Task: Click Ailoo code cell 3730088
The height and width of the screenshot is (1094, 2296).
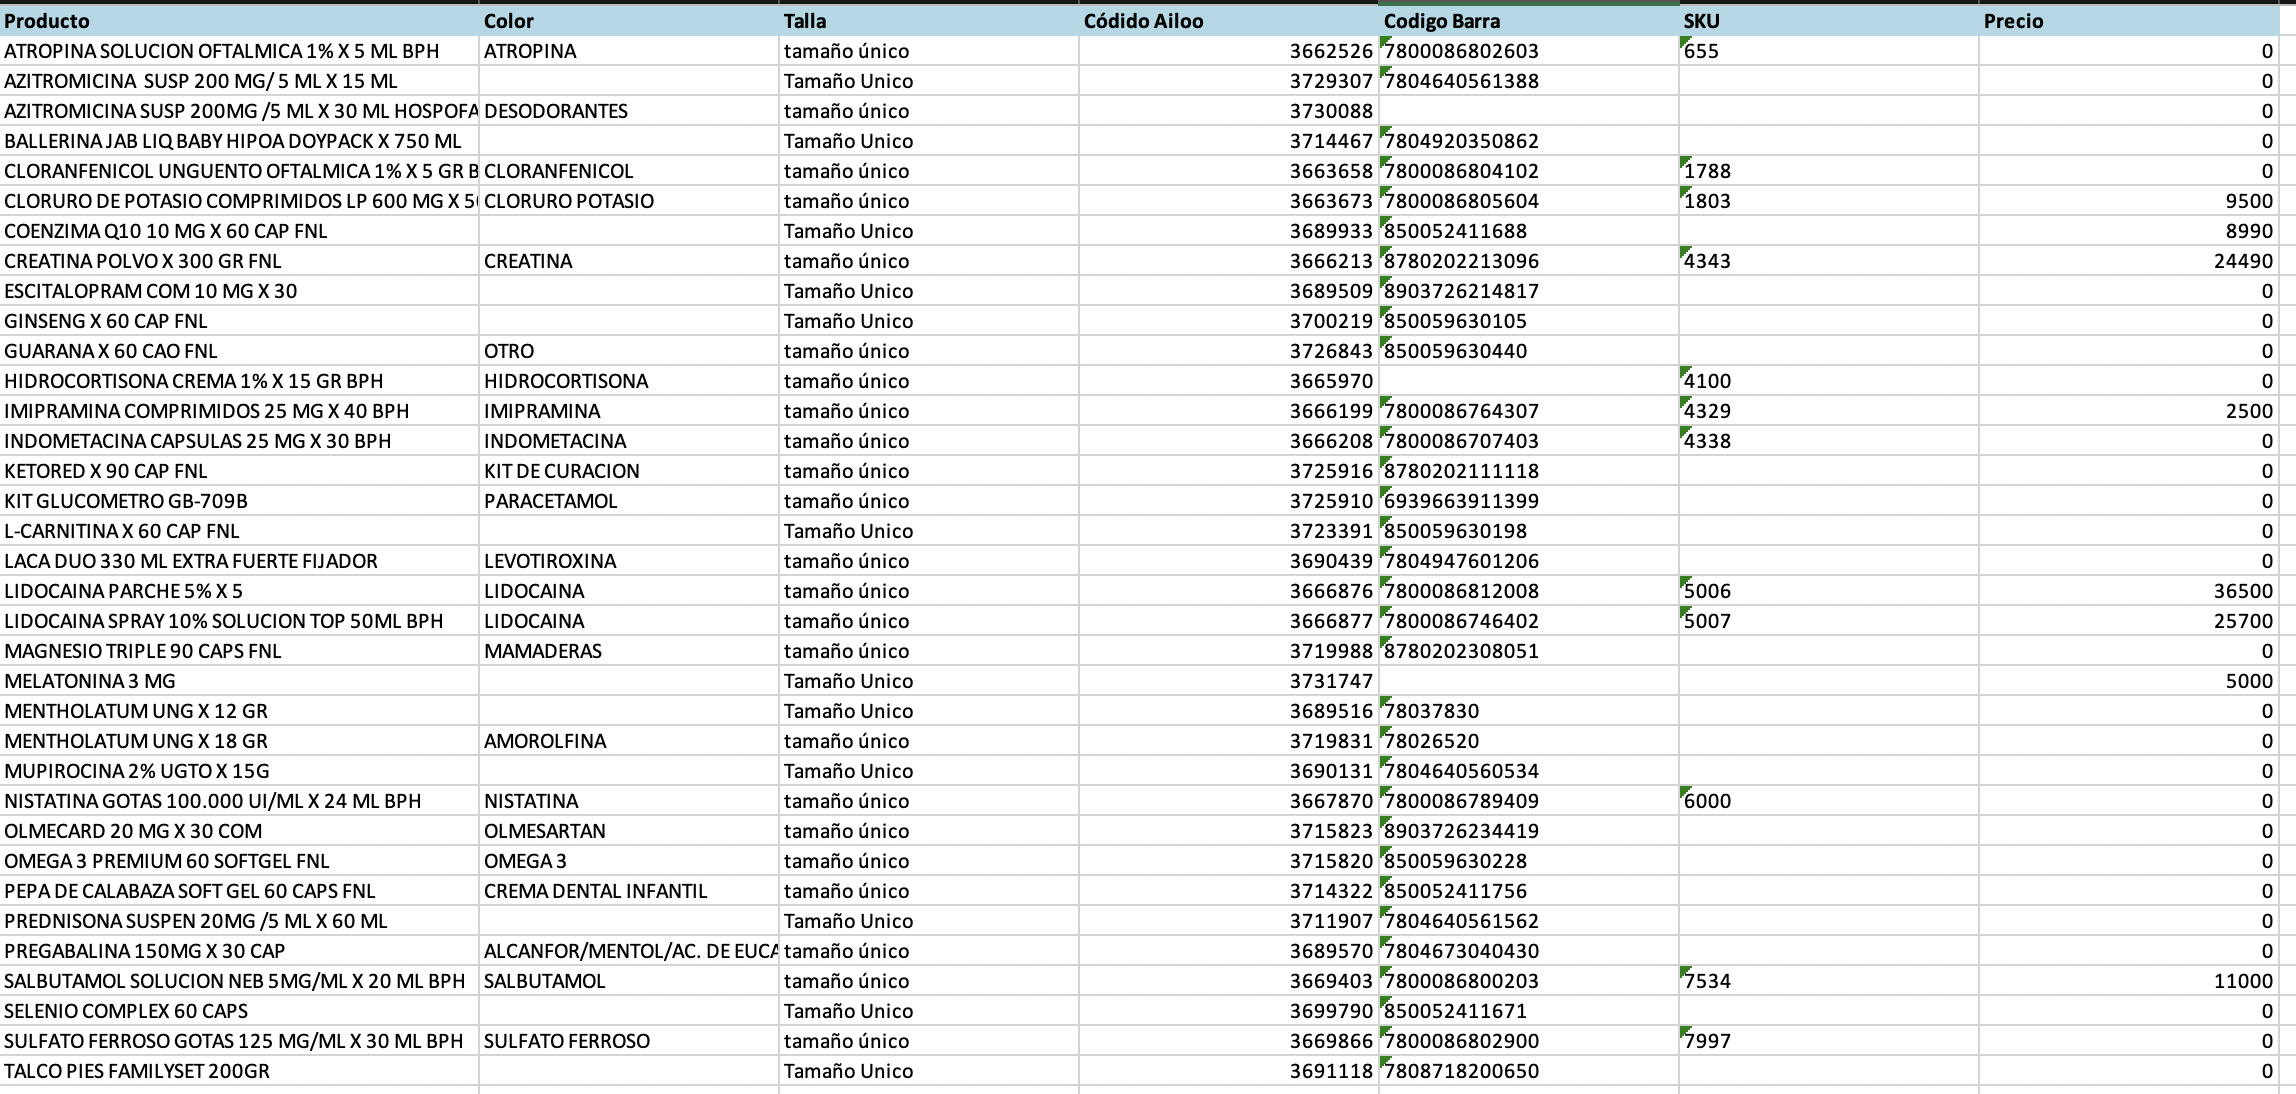Action: pos(1330,111)
